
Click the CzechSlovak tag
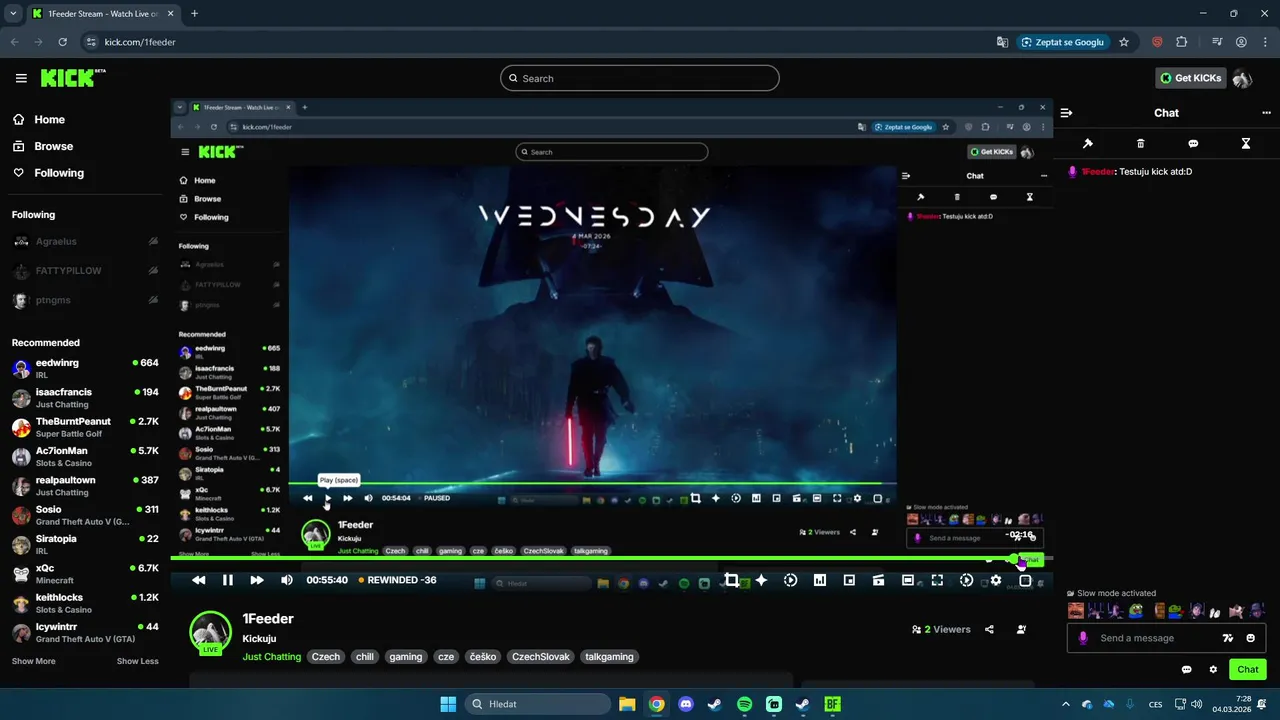point(541,657)
